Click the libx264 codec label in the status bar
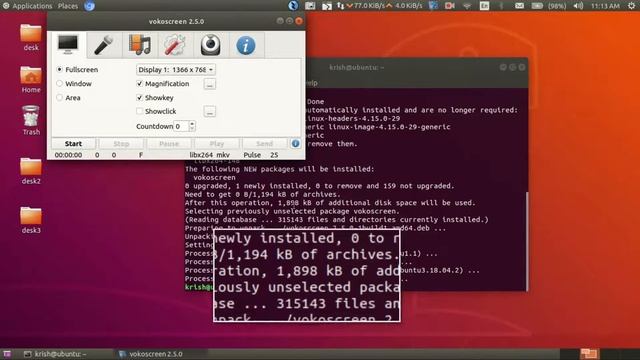Image resolution: width=640 pixels, height=360 pixels. click(x=201, y=155)
